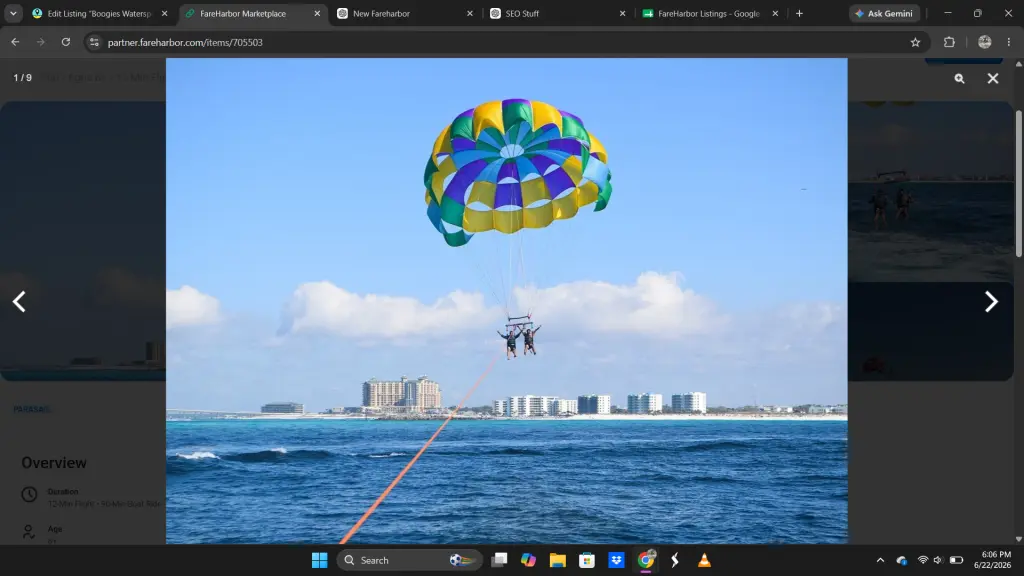This screenshot has height=576, width=1024.
Task: Click the page vertical scrollbar
Action: pyautogui.click(x=1018, y=184)
